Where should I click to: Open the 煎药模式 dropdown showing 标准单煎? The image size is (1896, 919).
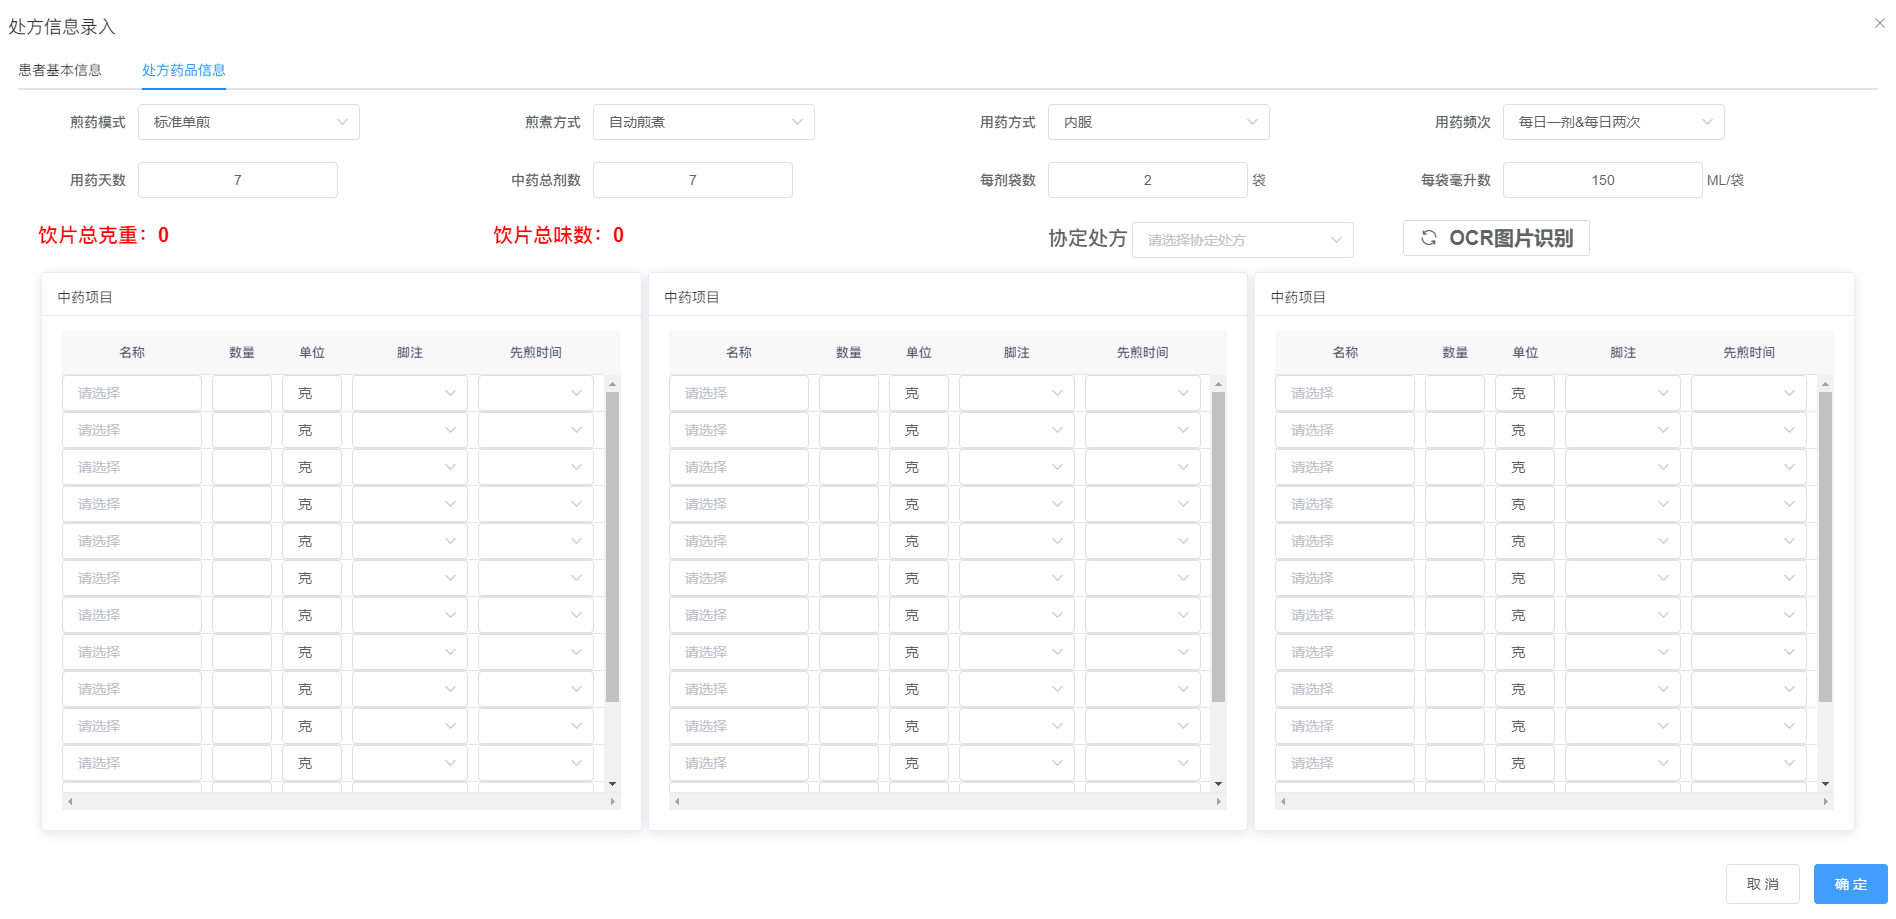[249, 122]
